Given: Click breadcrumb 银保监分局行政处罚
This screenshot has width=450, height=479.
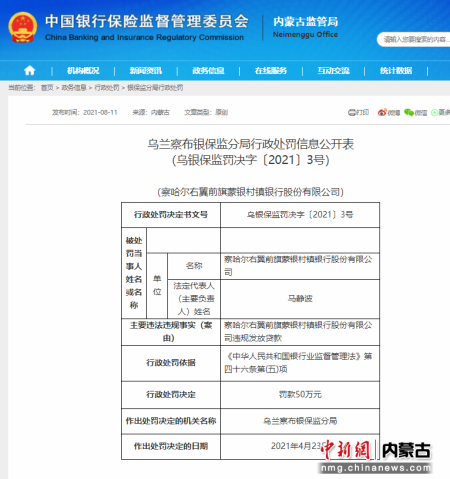Looking at the screenshot, I should (x=155, y=88).
